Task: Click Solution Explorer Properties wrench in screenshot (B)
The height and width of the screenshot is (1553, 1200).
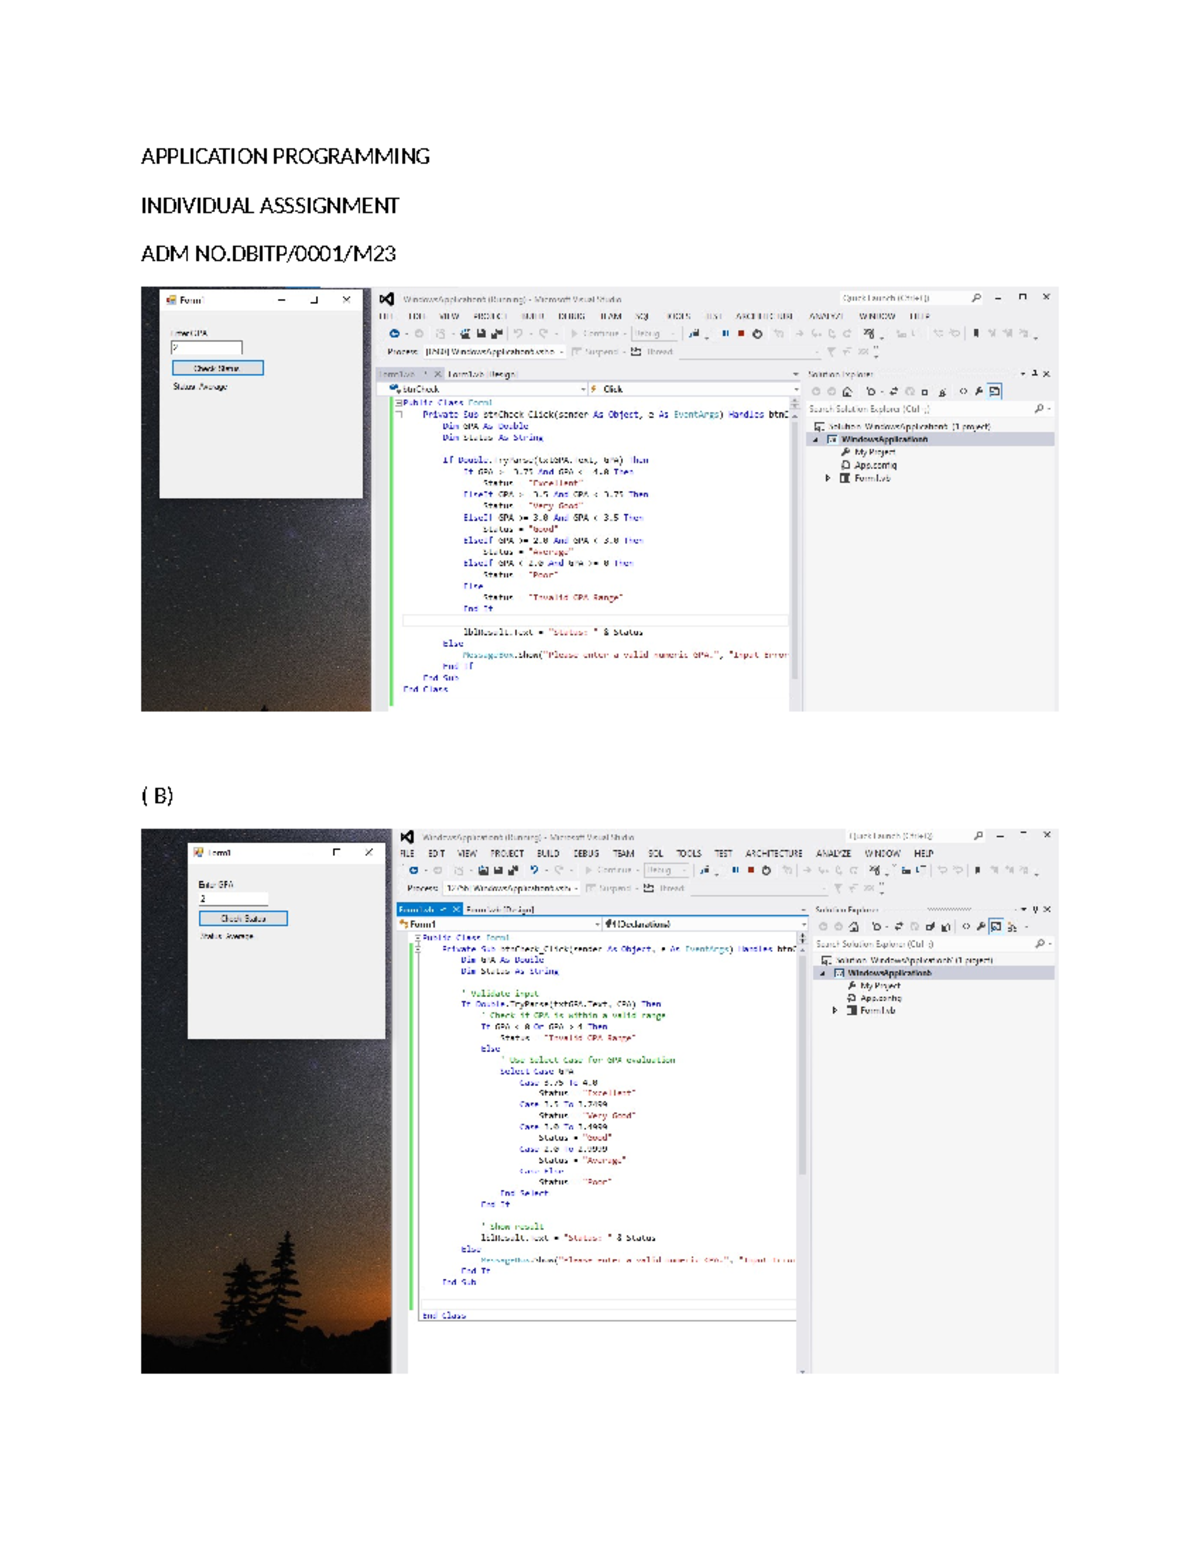Action: click(981, 927)
